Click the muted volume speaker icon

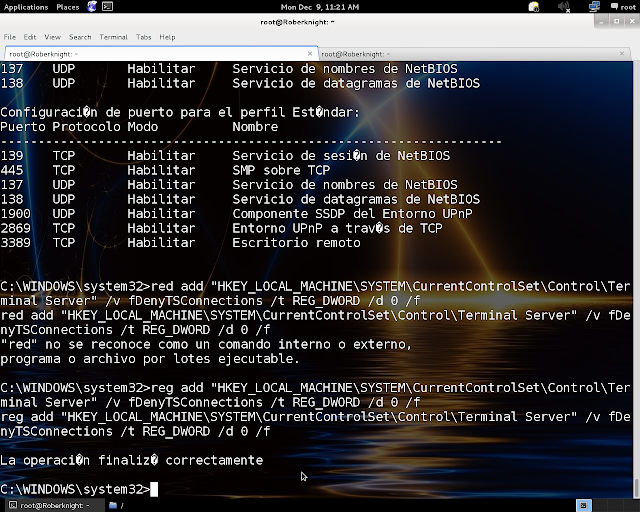point(564,7)
